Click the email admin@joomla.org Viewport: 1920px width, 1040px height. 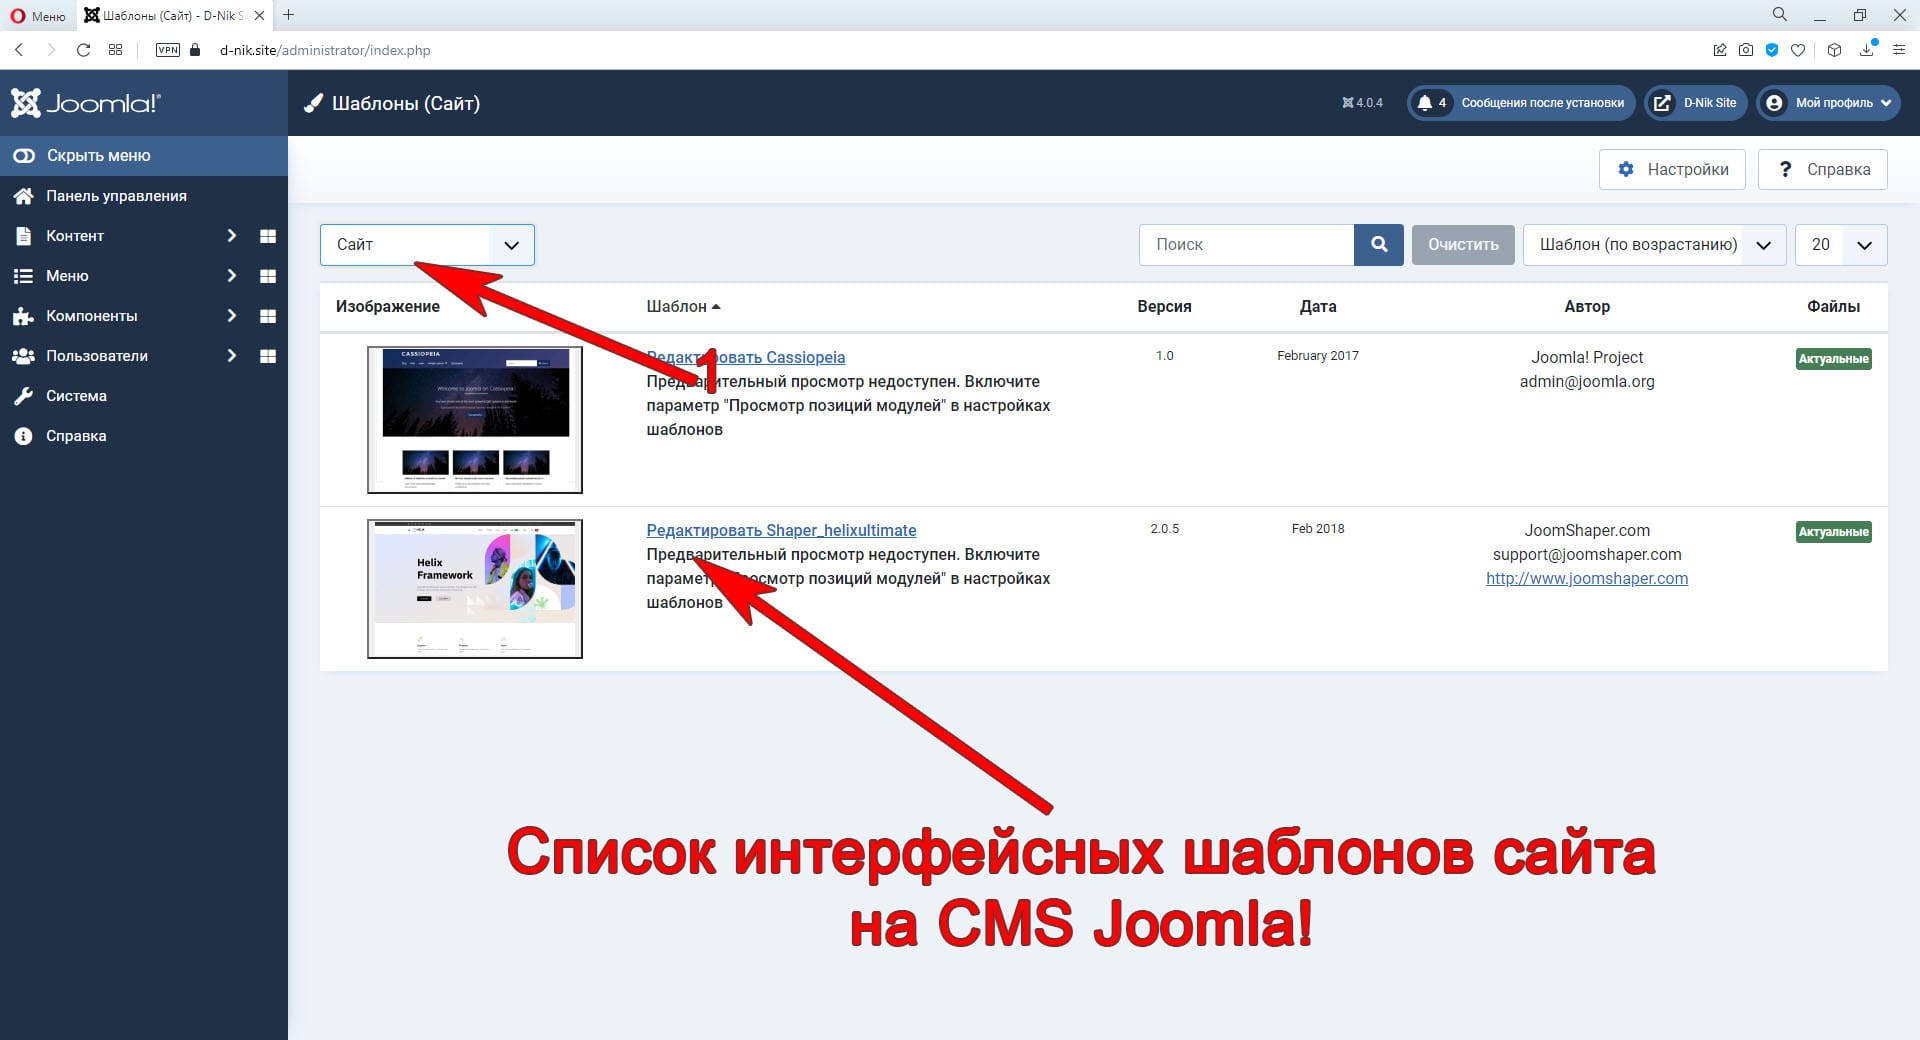click(1587, 381)
